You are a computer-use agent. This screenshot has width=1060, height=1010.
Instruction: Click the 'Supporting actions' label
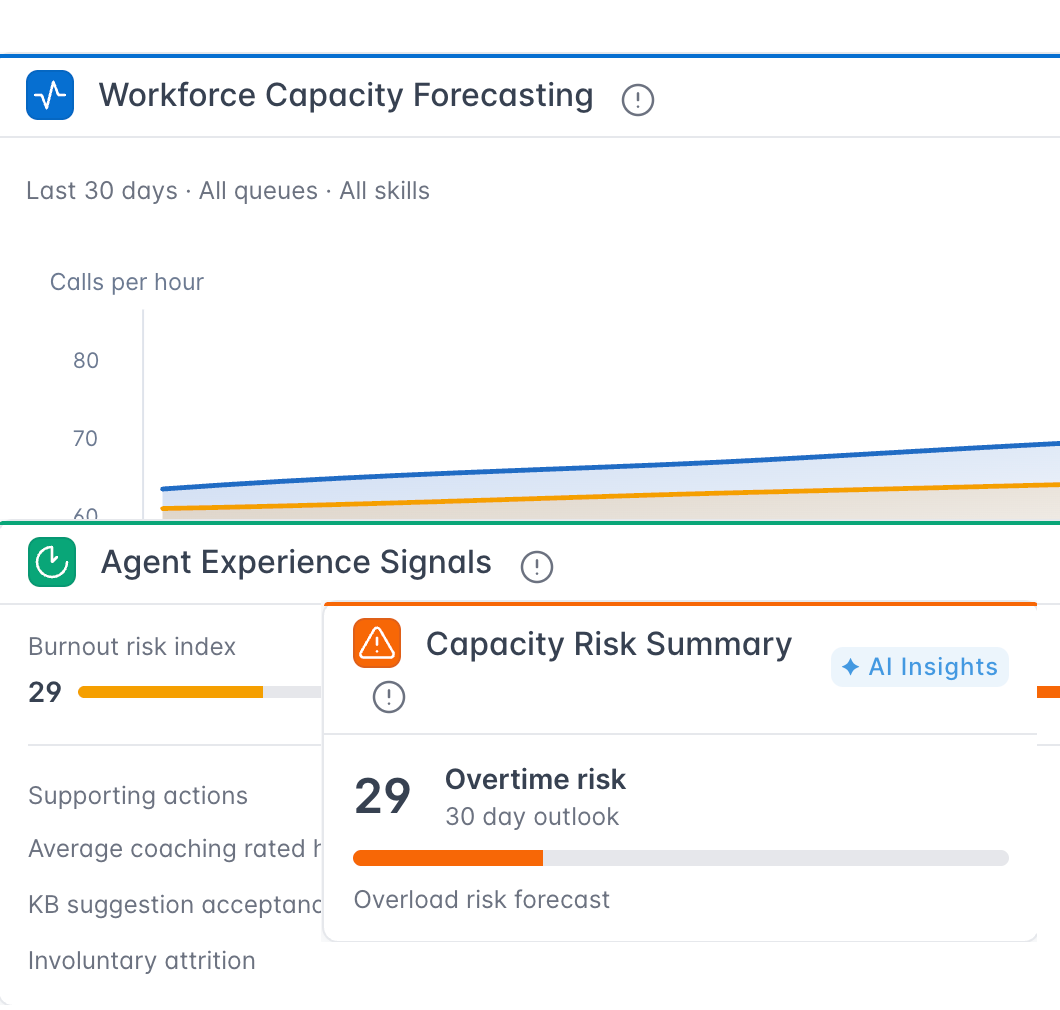coord(138,796)
